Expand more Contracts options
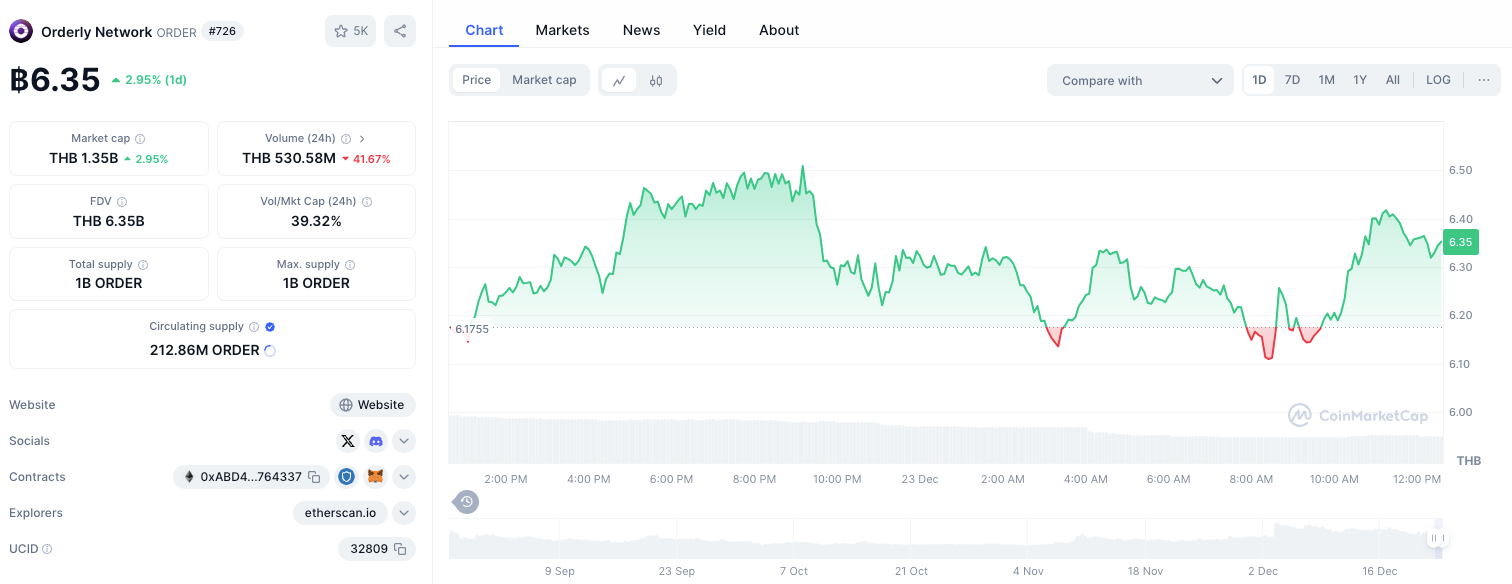 [404, 477]
